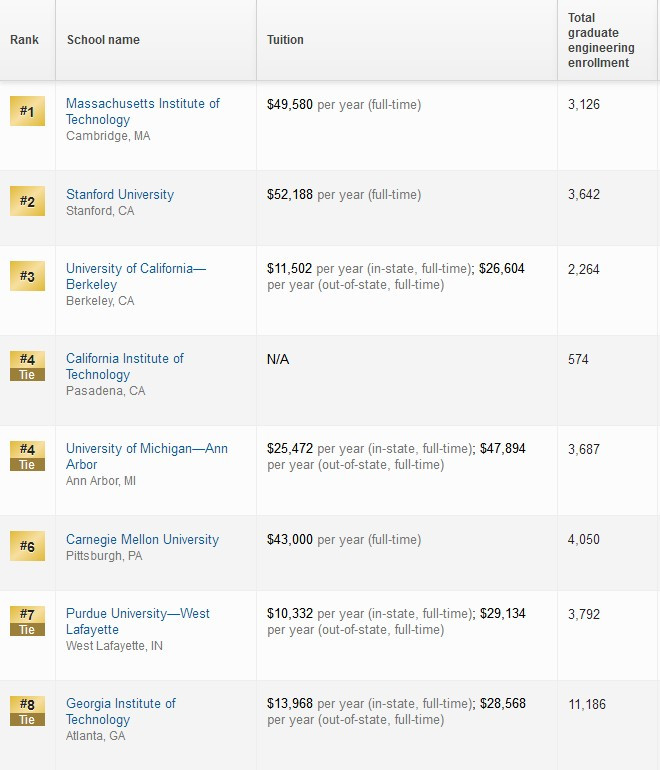Sort by the Tuition column header
Image resolution: width=660 pixels, height=770 pixels.
[285, 40]
